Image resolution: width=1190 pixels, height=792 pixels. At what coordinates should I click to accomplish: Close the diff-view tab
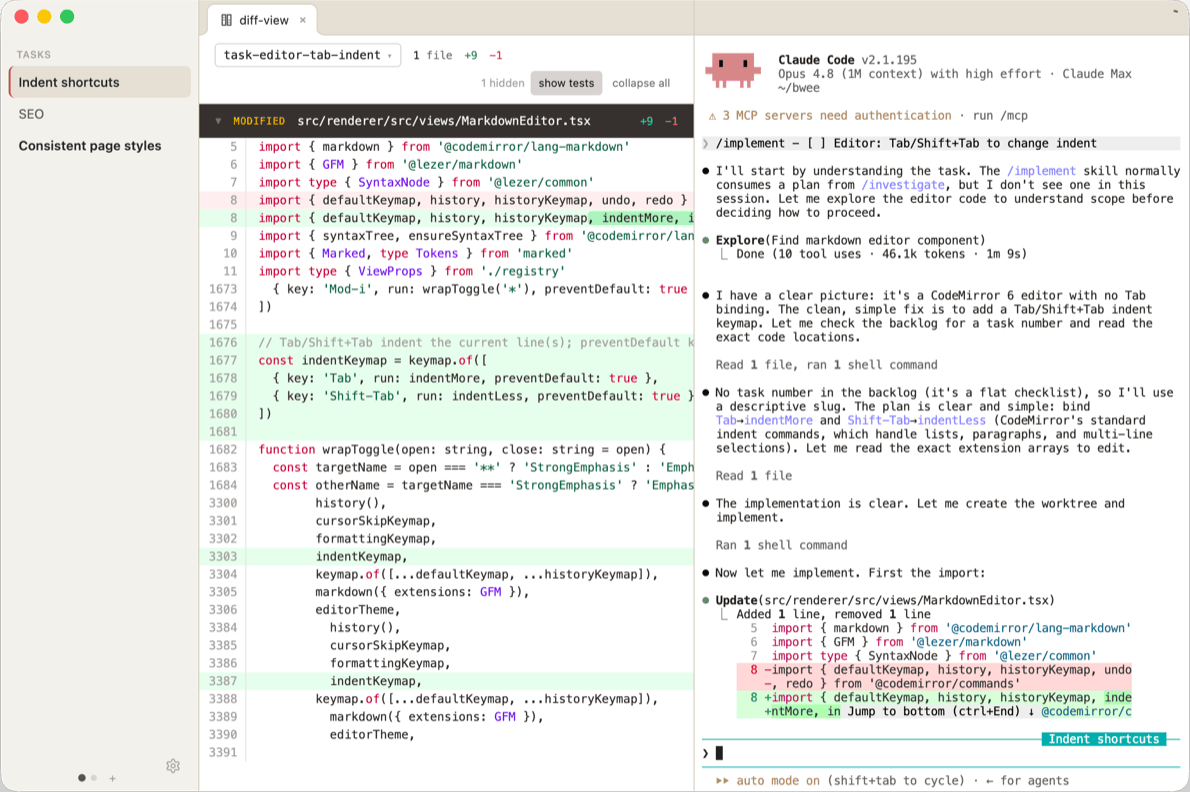pos(303,20)
